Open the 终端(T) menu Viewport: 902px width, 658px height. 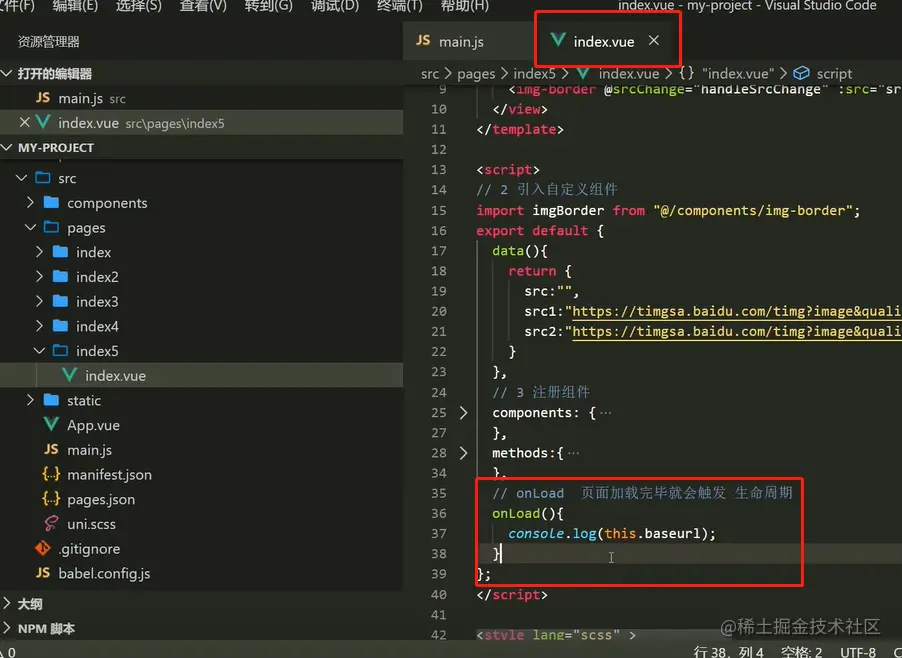[400, 5]
